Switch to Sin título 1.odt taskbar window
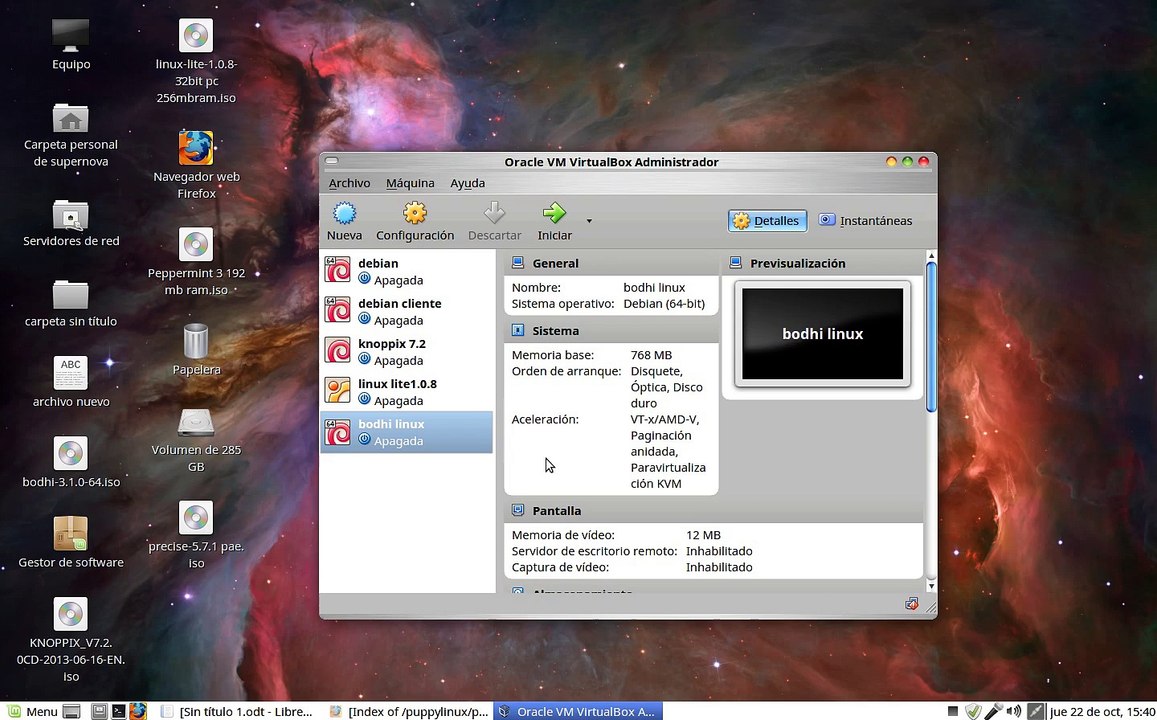 click(238, 711)
